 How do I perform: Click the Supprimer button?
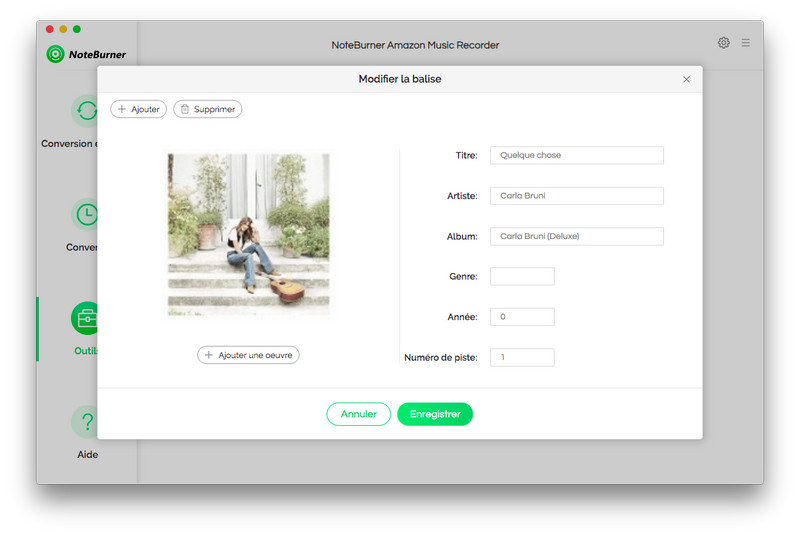(208, 109)
